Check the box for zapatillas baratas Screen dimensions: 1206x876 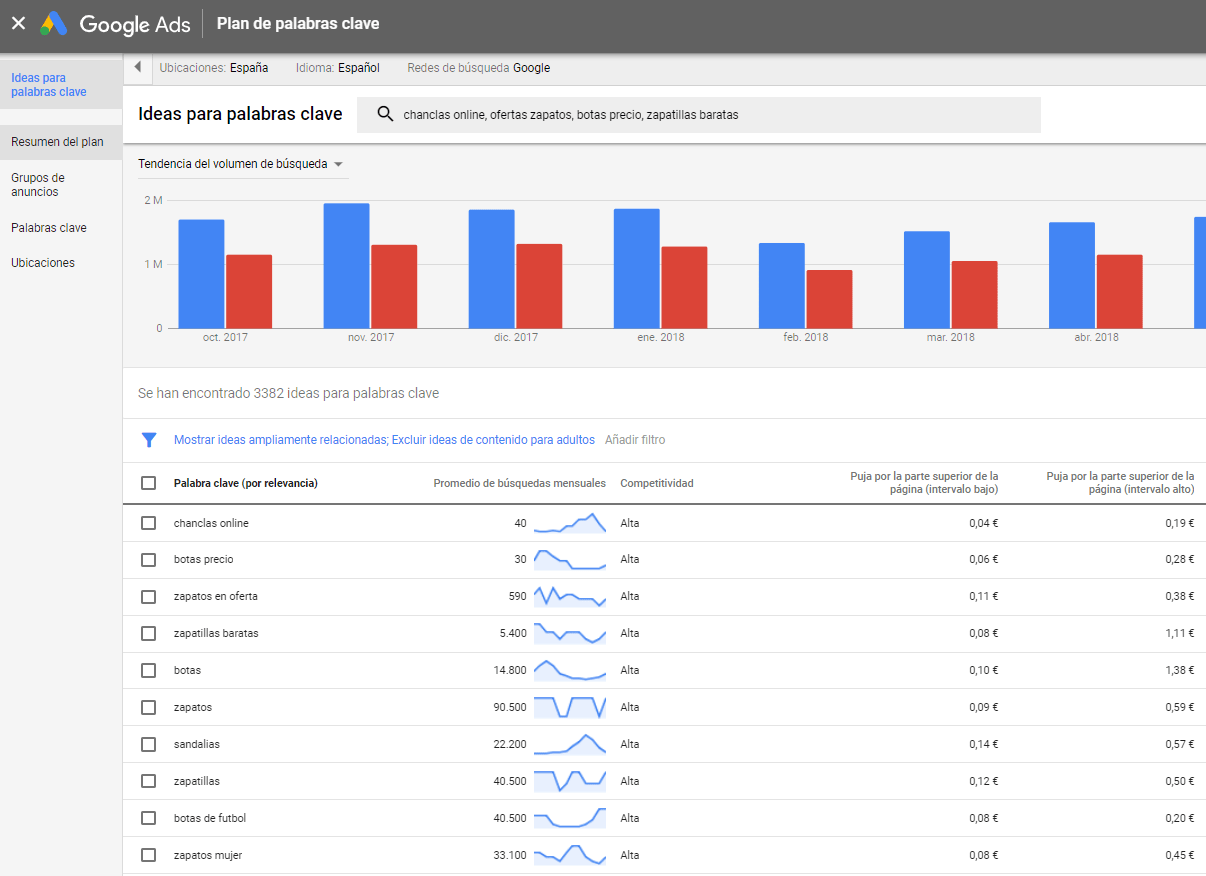(x=149, y=634)
